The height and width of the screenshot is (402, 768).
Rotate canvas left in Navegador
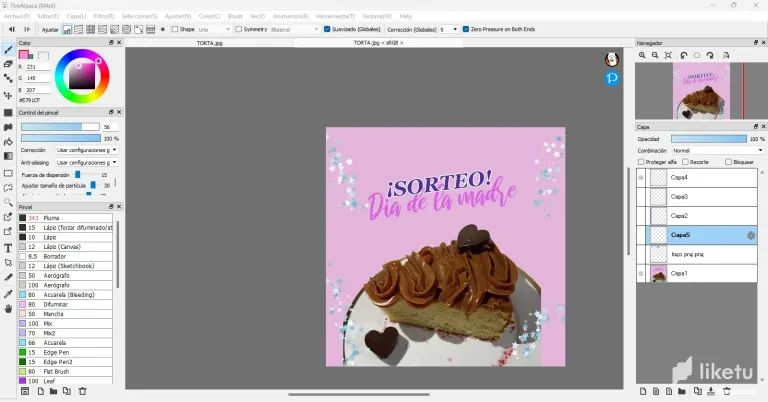pyautogui.click(x=684, y=55)
